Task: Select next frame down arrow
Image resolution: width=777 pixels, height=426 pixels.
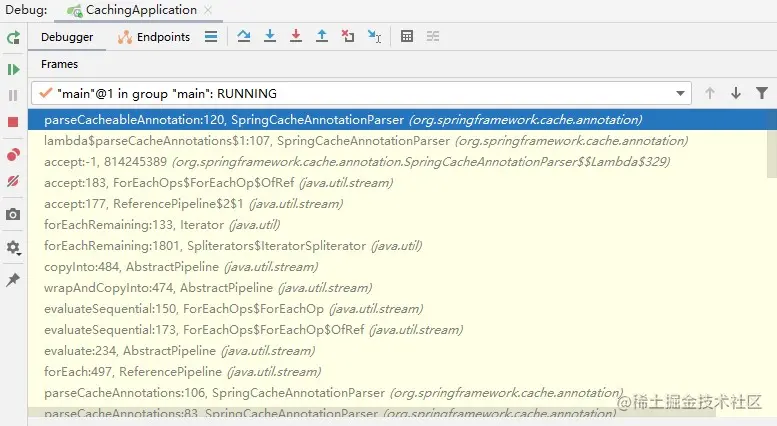Action: pos(736,93)
